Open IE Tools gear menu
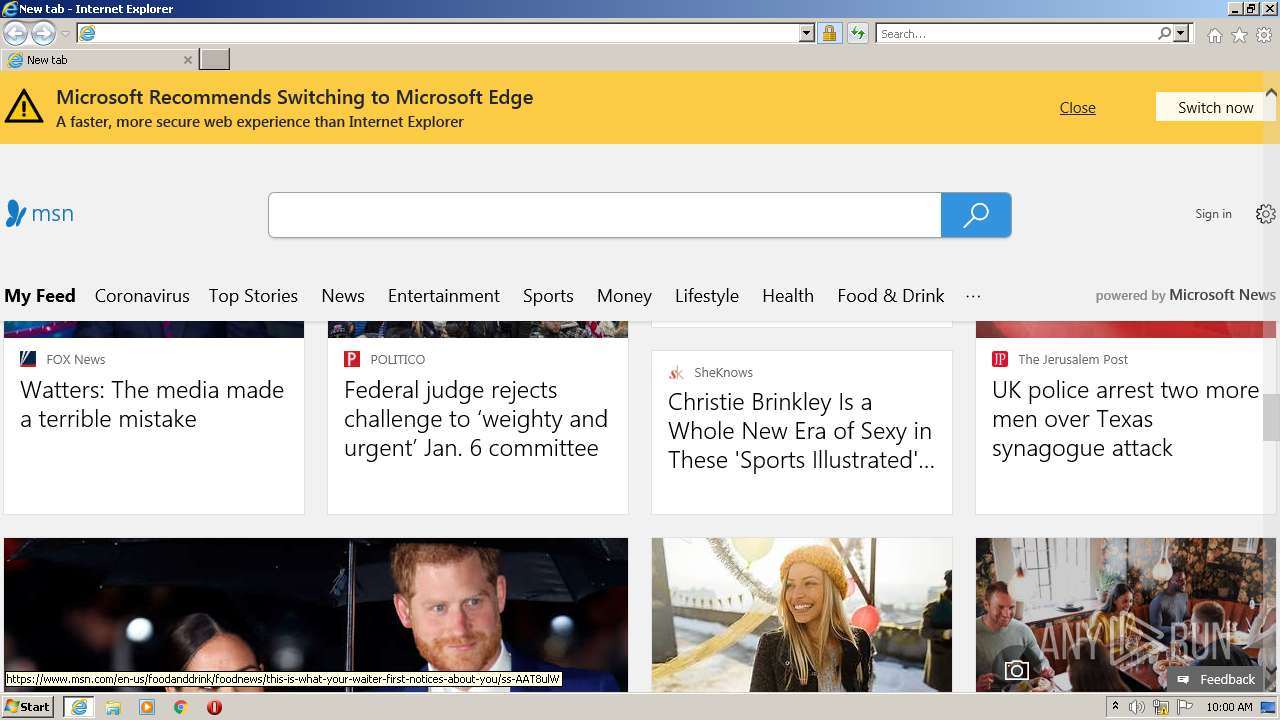Viewport: 1280px width, 720px height. 1264,35
